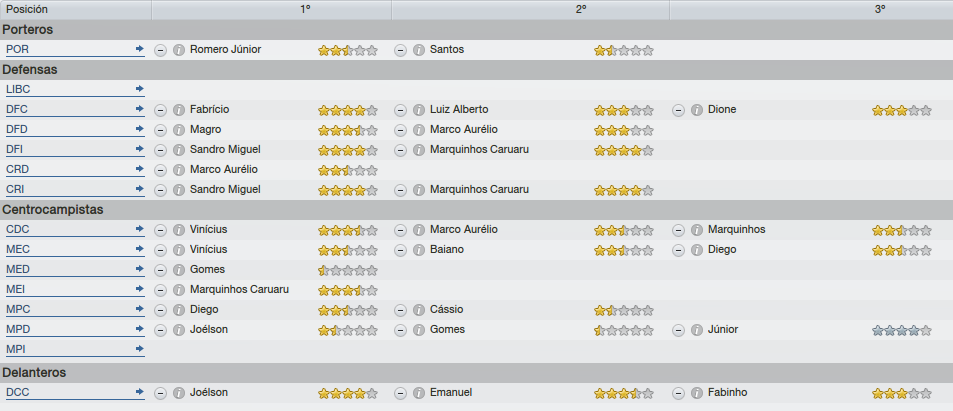Open the MEC position link

point(18,249)
